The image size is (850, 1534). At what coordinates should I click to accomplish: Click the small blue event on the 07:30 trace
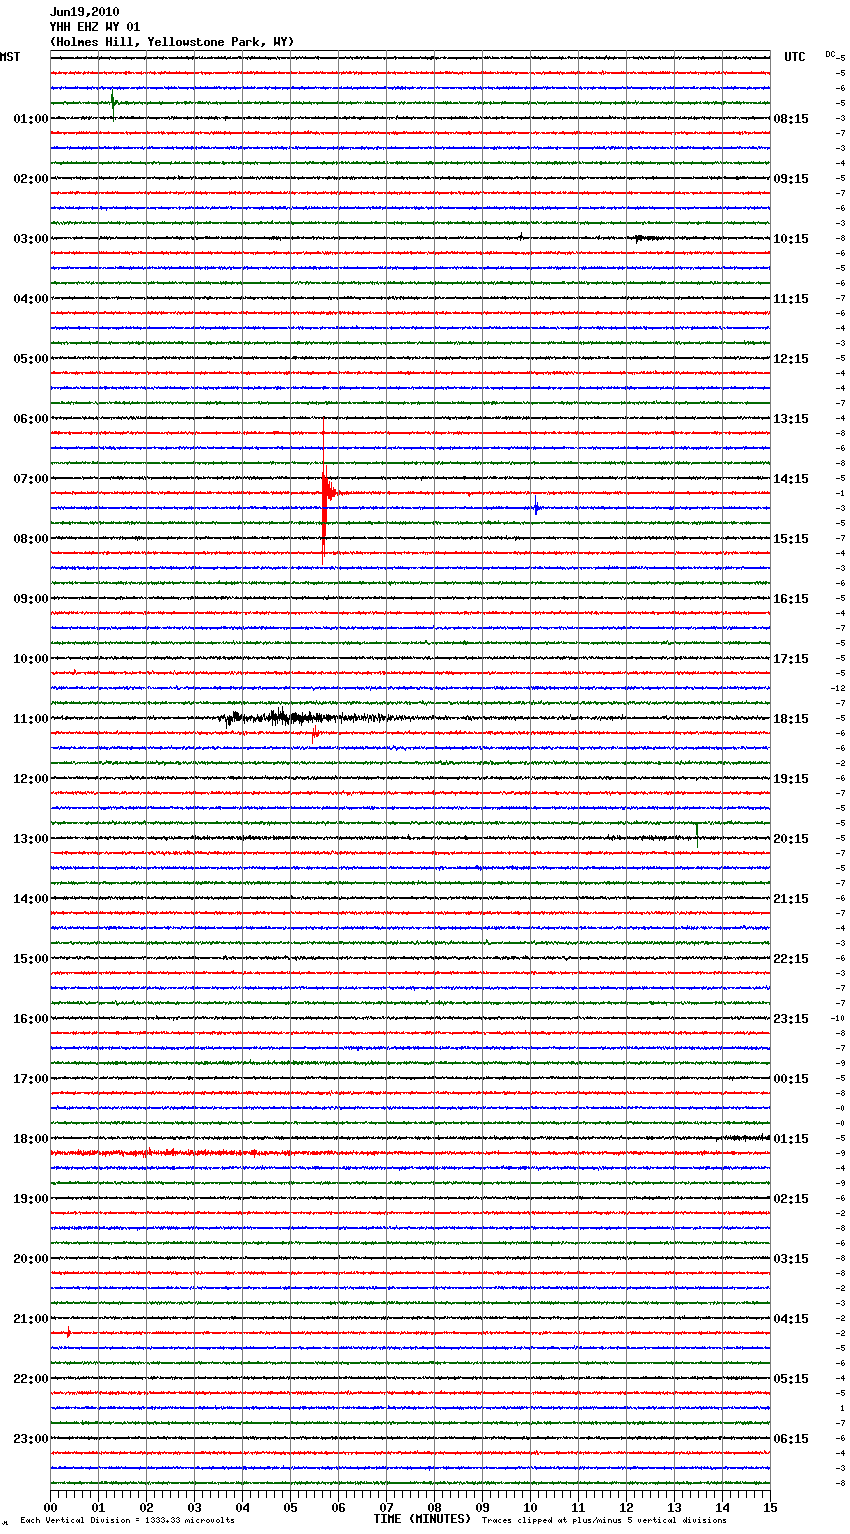537,508
